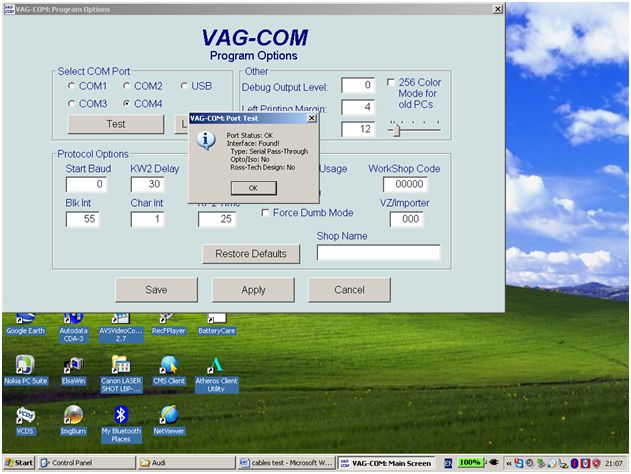Open the BatteryCare desktop shortcut
The height and width of the screenshot is (474, 631).
coord(217,326)
